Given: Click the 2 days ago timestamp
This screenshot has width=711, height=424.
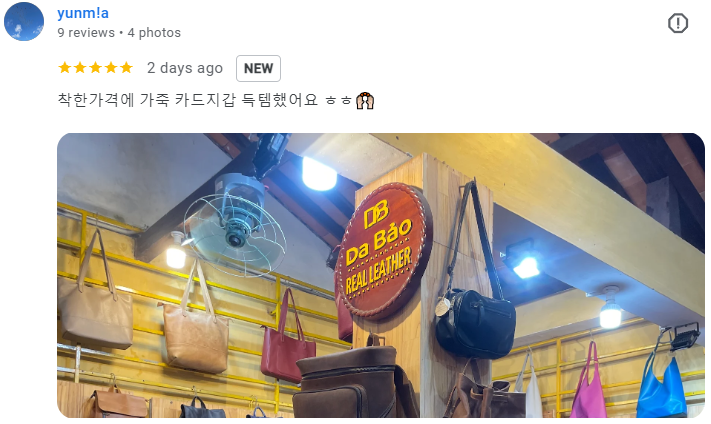Looking at the screenshot, I should (x=185, y=68).
